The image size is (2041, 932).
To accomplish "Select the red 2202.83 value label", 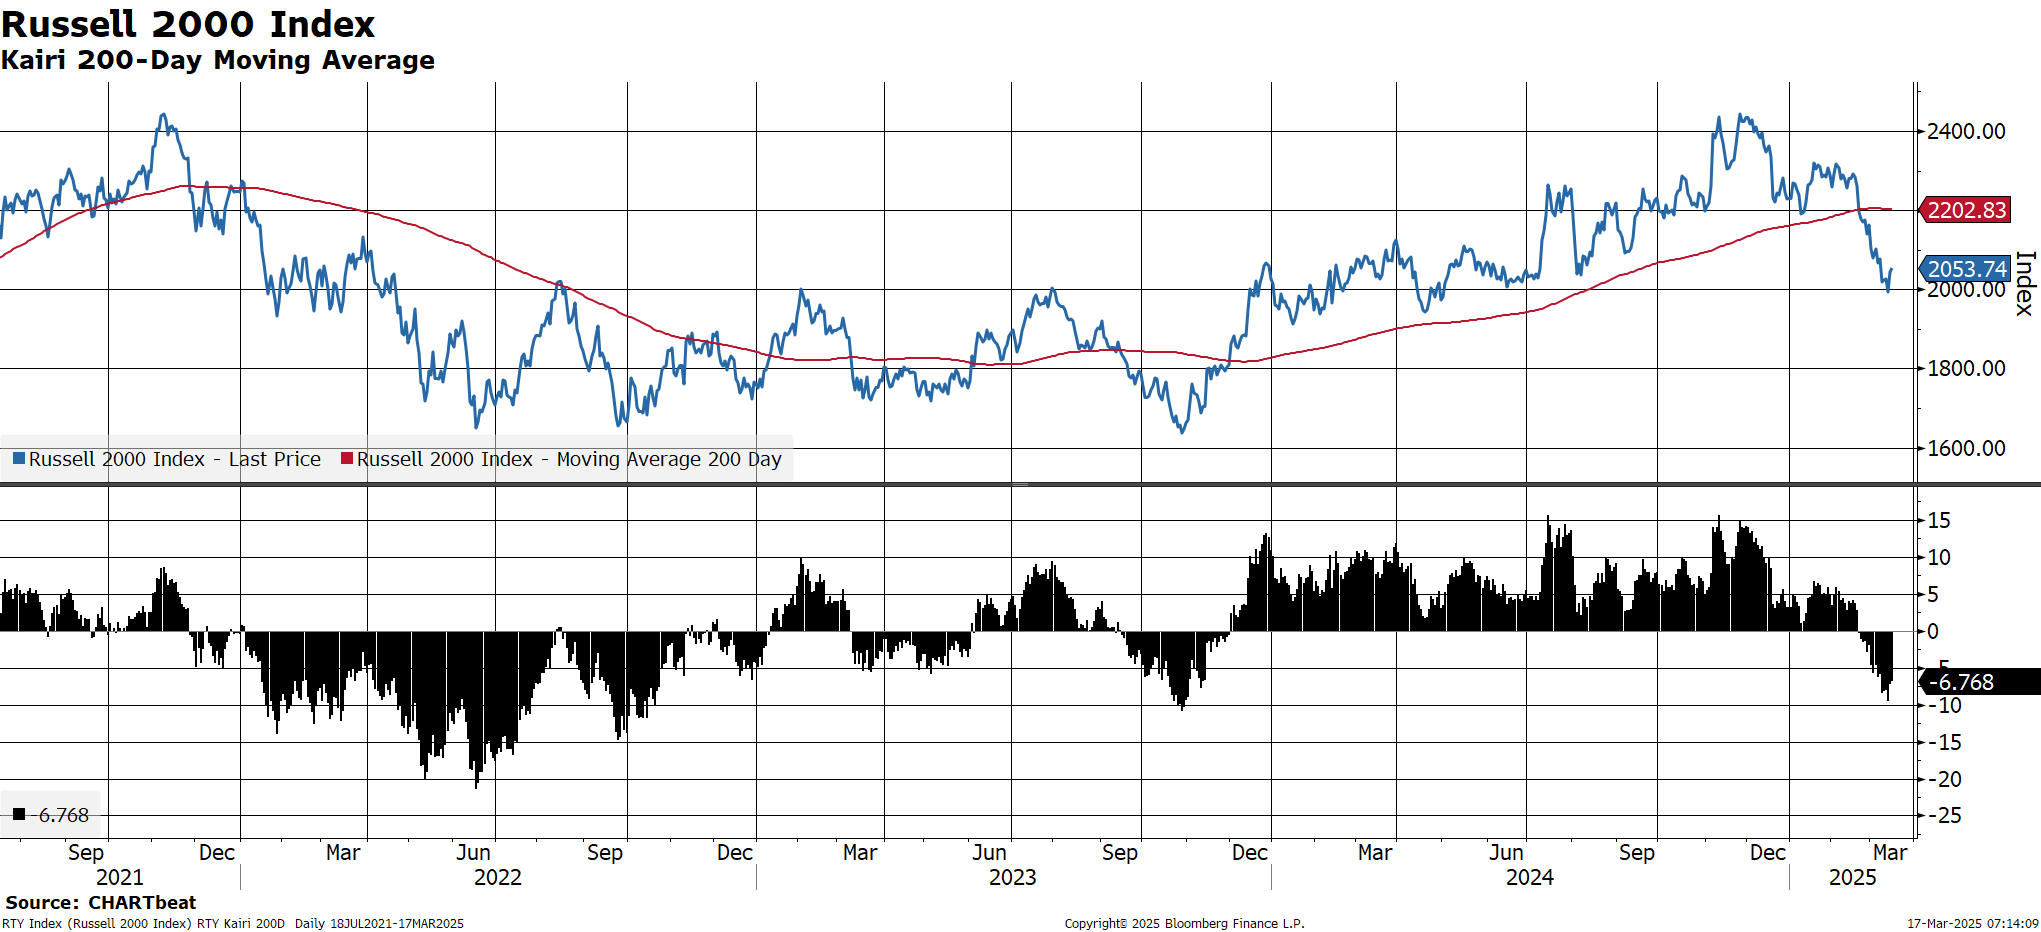I will tap(1964, 210).
